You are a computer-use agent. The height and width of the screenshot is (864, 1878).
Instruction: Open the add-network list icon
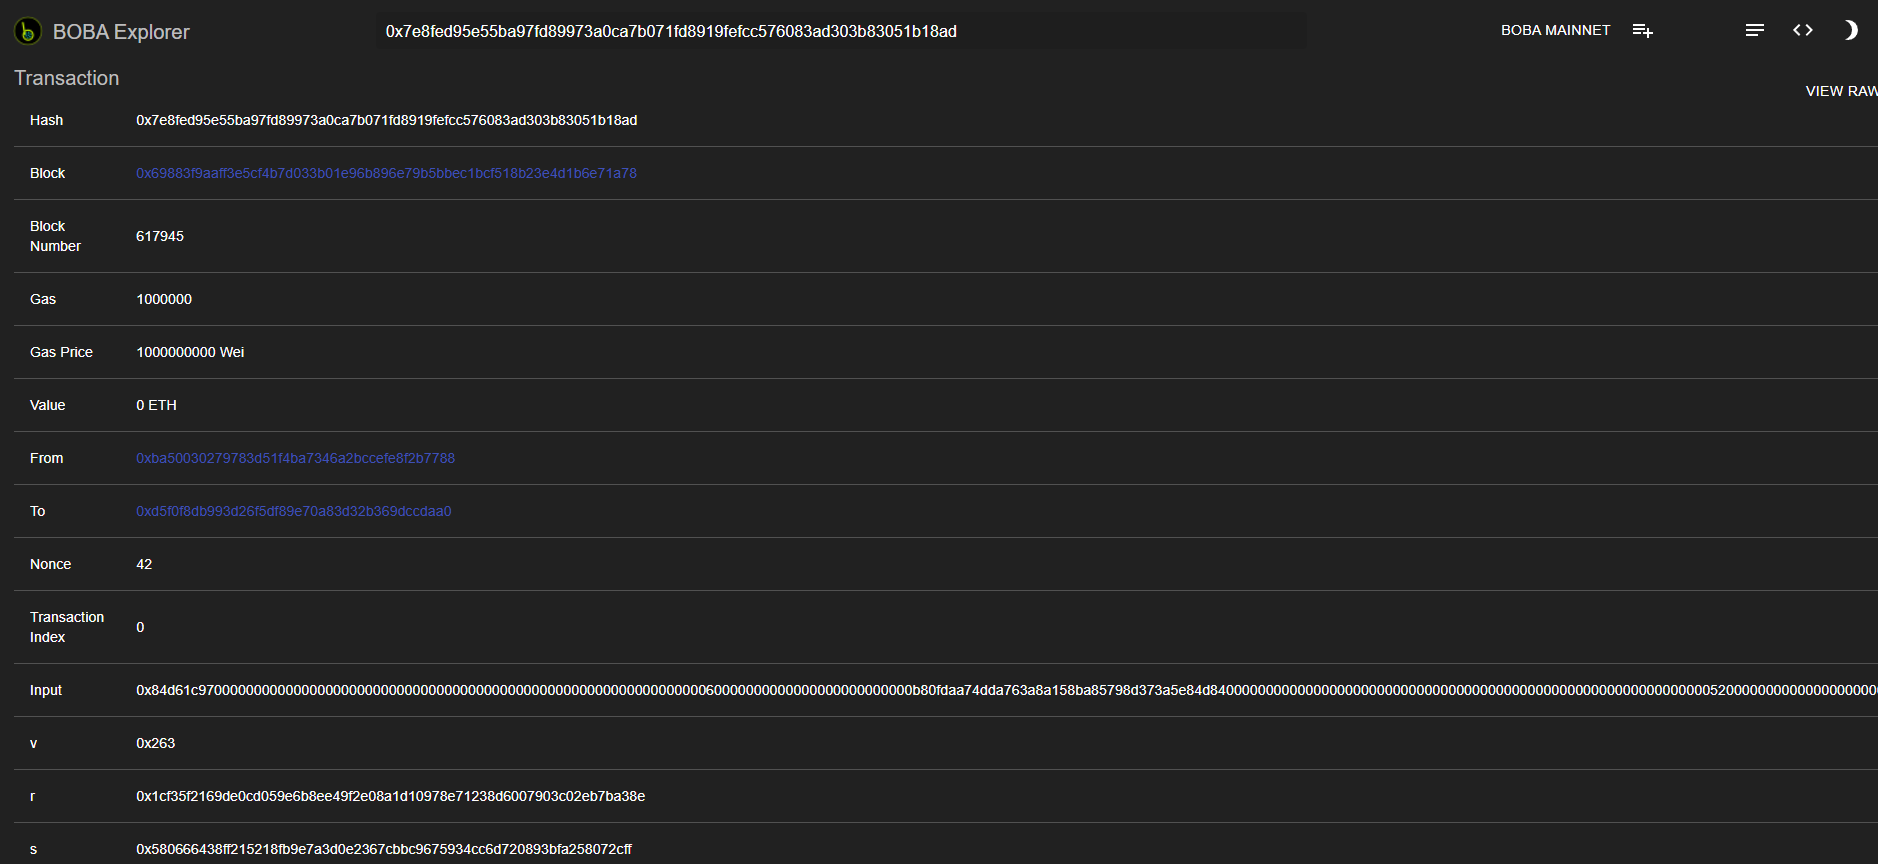(1642, 31)
